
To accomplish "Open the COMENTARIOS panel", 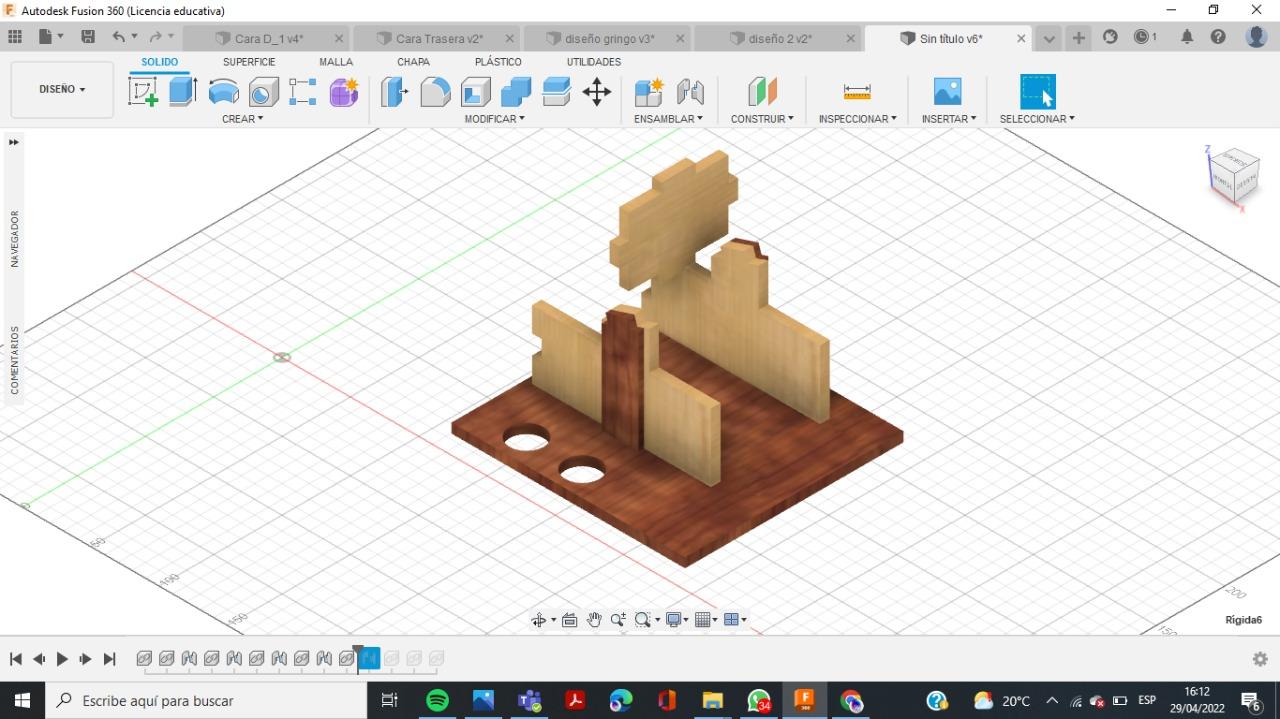I will tap(15, 360).
